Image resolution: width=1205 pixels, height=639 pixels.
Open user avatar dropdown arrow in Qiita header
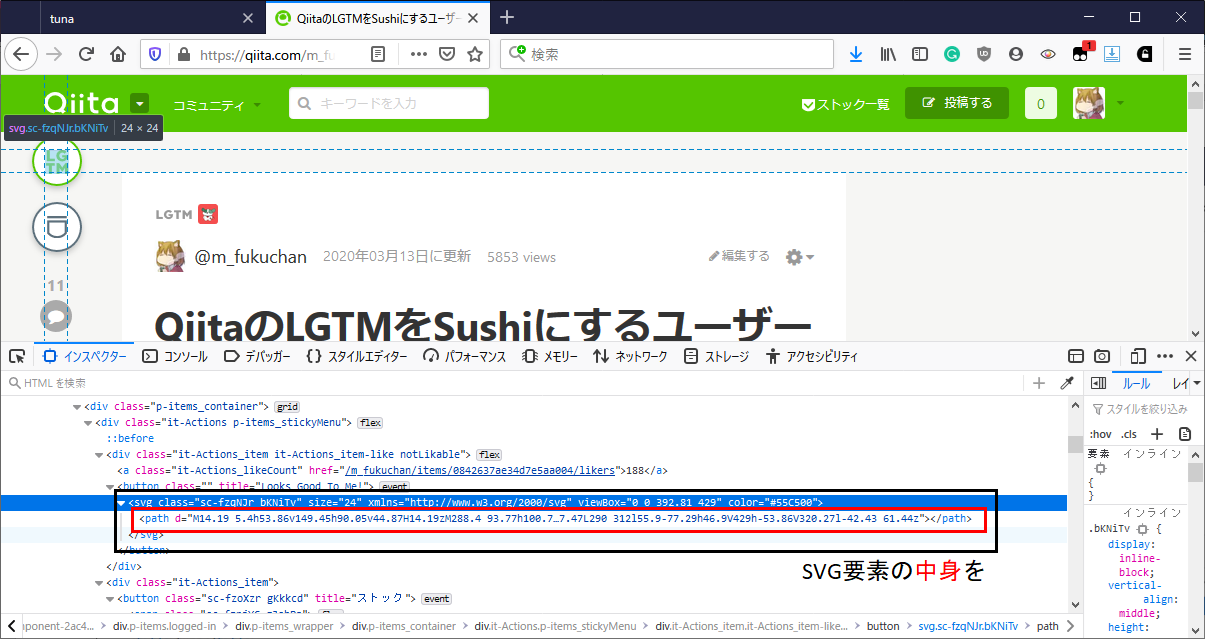tap(1120, 103)
